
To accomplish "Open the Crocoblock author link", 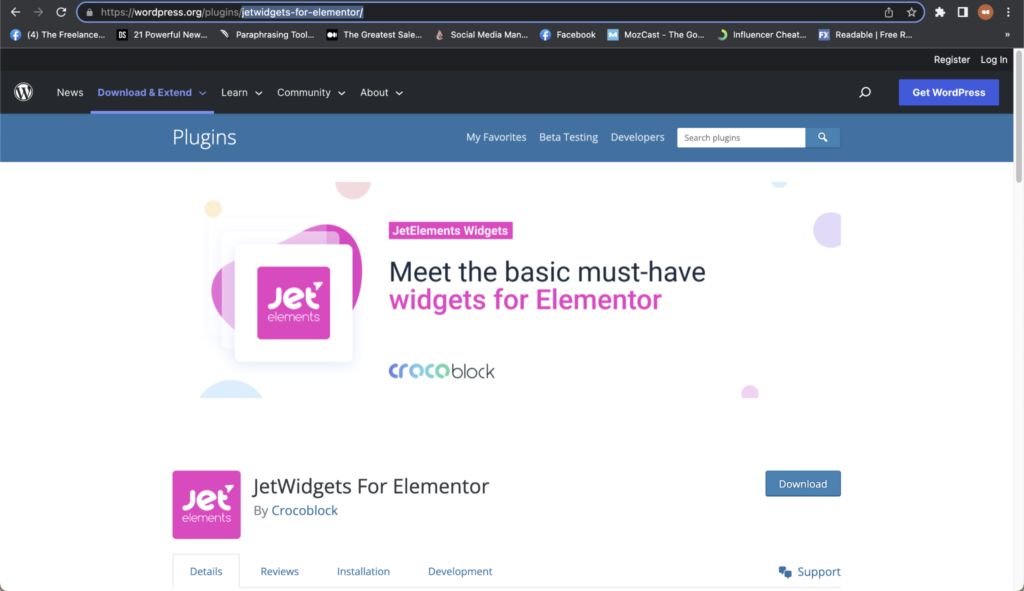I will (x=304, y=511).
